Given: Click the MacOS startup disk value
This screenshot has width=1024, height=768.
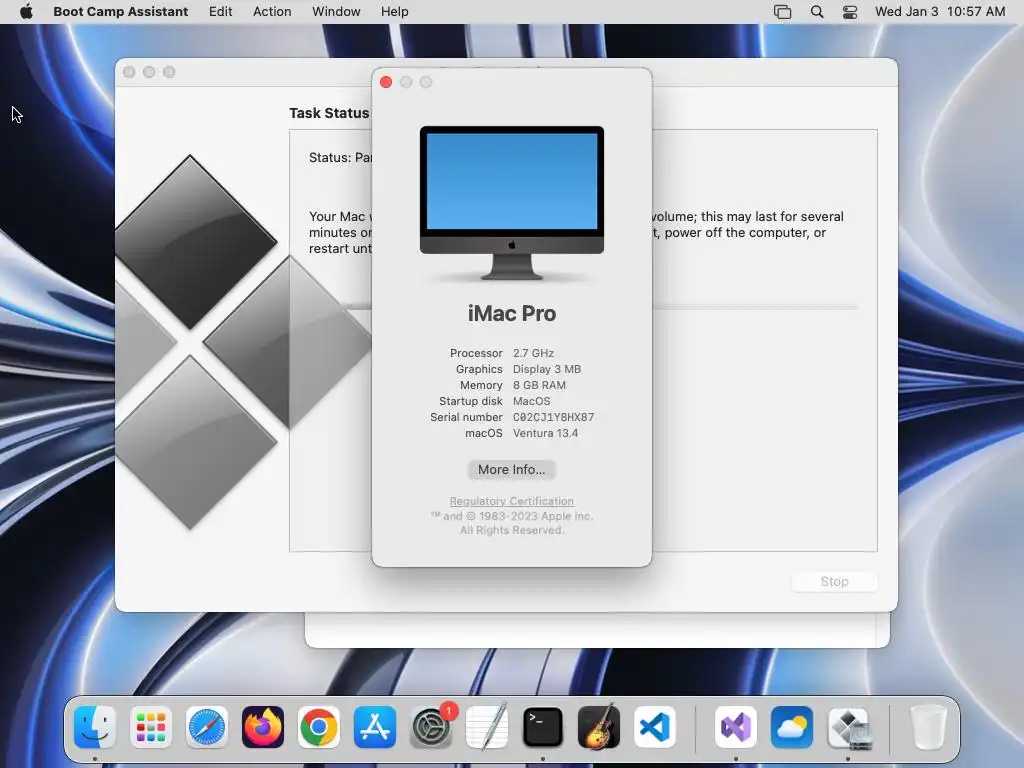Looking at the screenshot, I should (x=531, y=401).
